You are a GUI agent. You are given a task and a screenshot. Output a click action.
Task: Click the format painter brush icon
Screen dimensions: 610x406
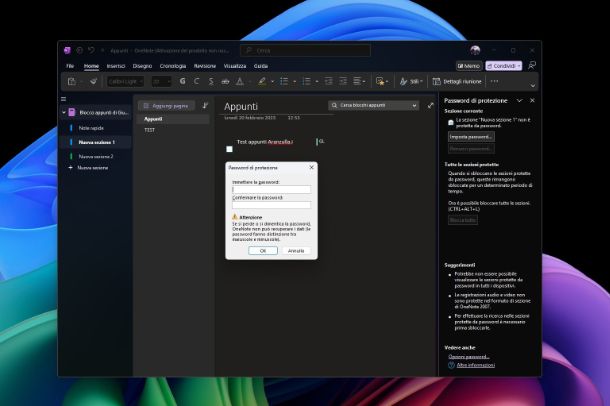pos(93,81)
